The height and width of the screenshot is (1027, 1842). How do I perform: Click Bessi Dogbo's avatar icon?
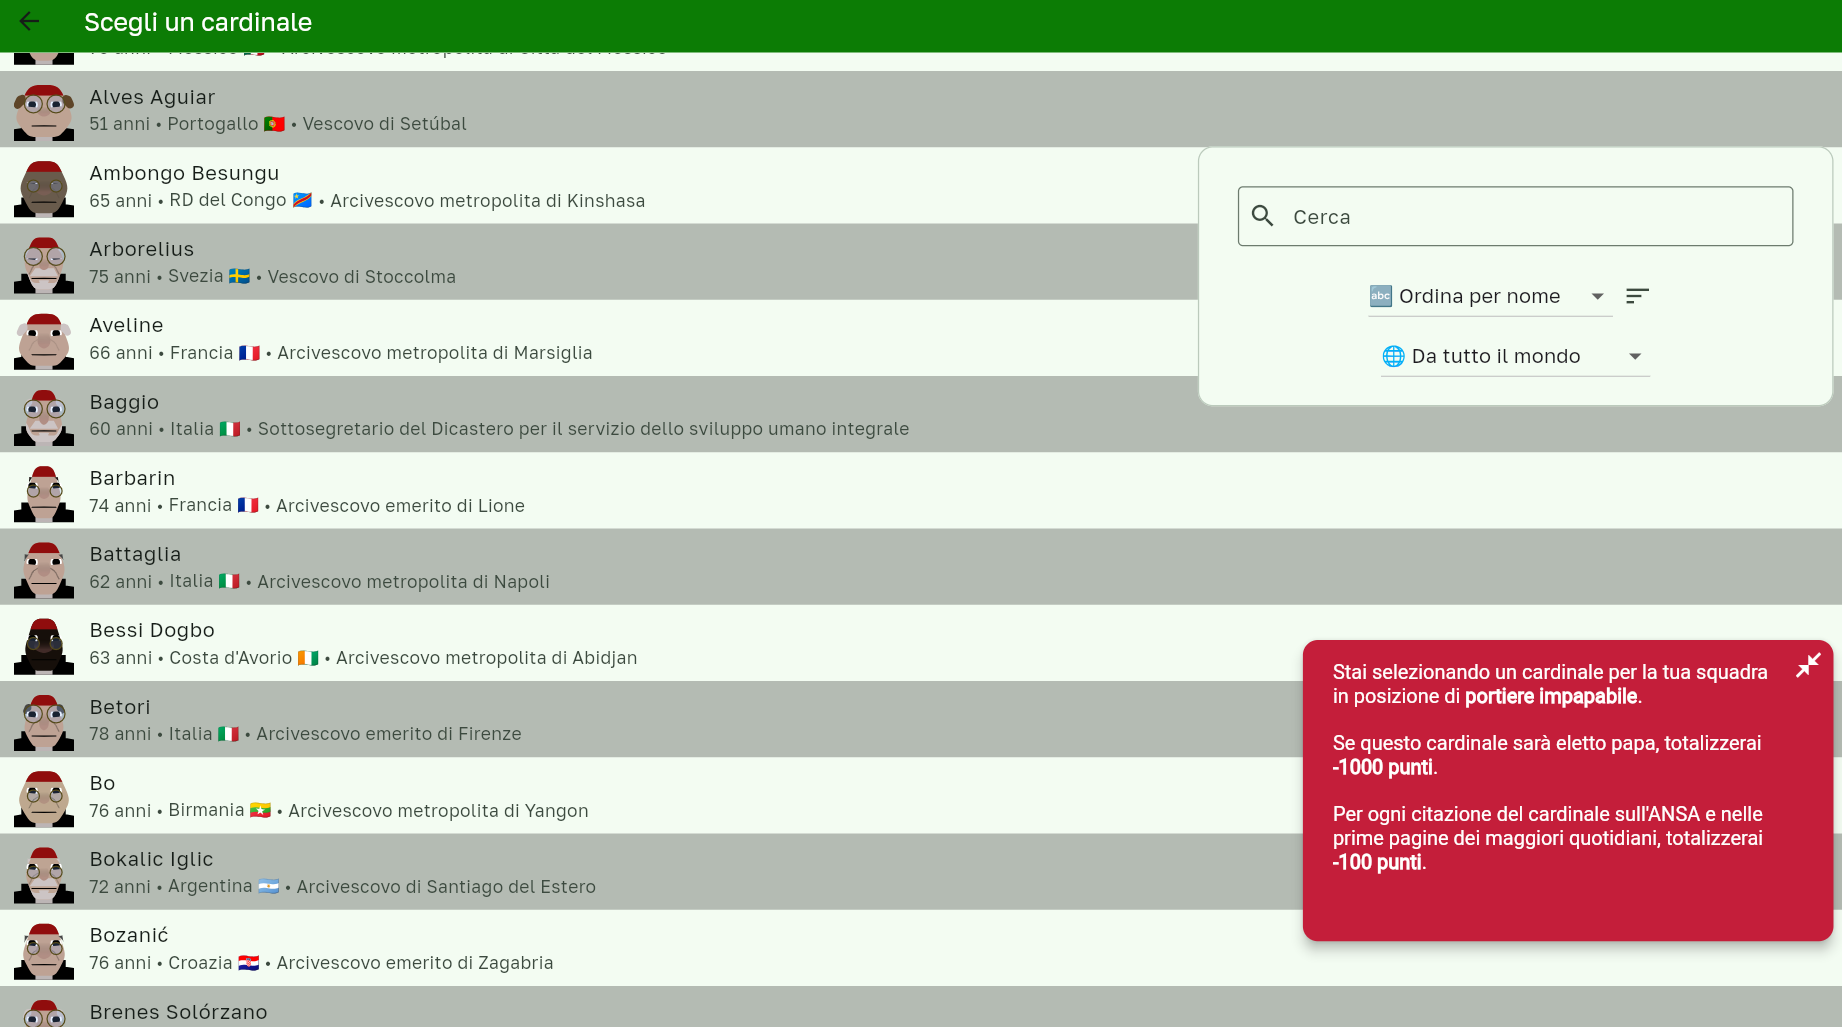tap(44, 644)
